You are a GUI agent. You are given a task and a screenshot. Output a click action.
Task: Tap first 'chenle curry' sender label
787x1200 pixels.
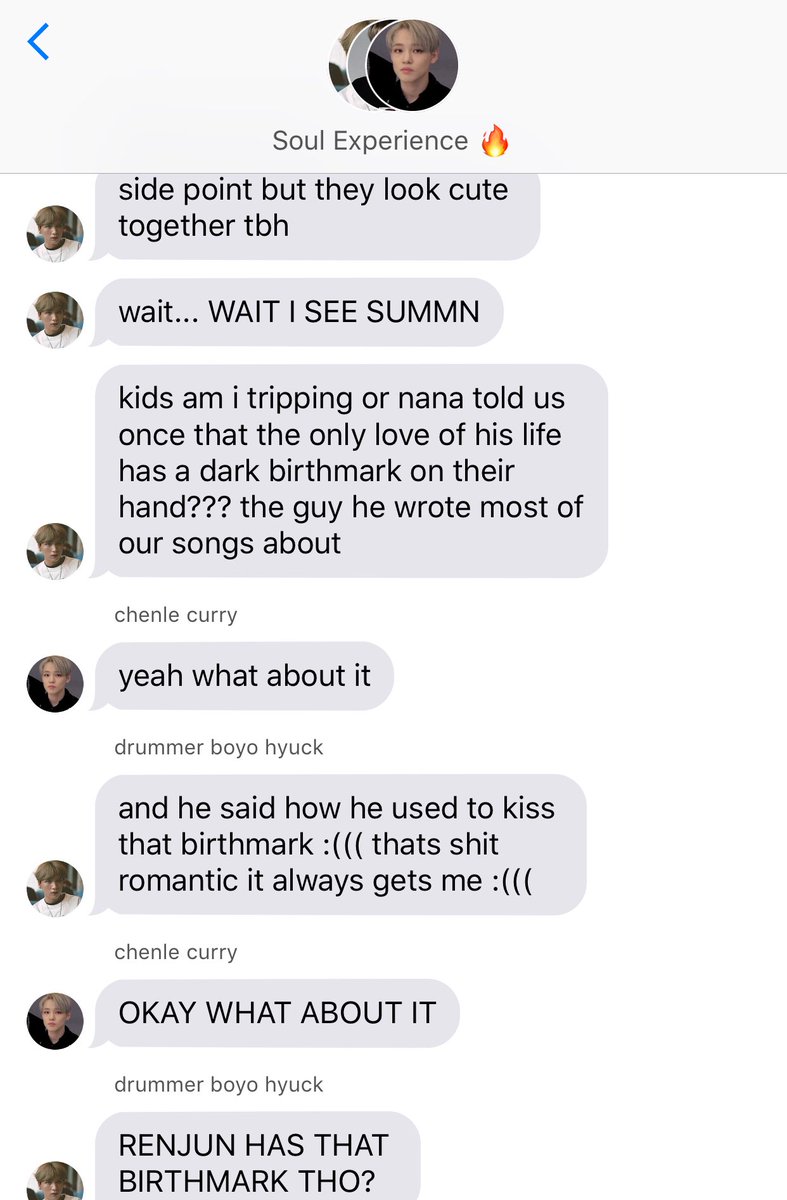point(176,615)
